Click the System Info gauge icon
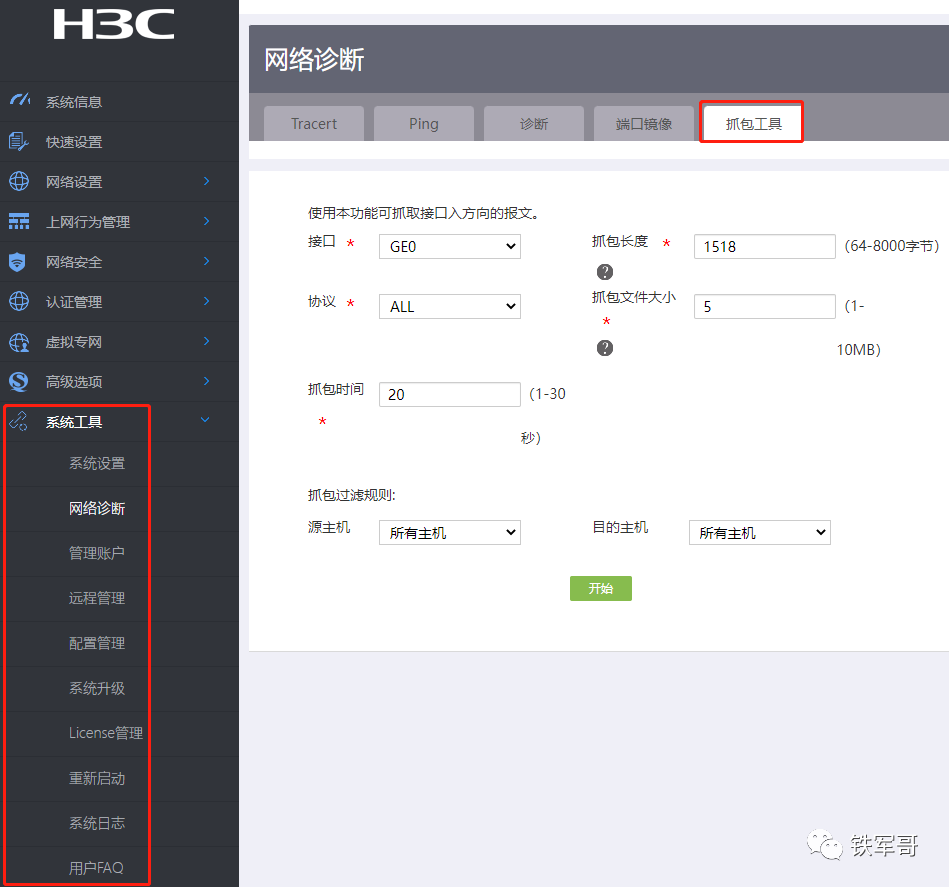Viewport: 949px width, 887px height. coord(19,101)
